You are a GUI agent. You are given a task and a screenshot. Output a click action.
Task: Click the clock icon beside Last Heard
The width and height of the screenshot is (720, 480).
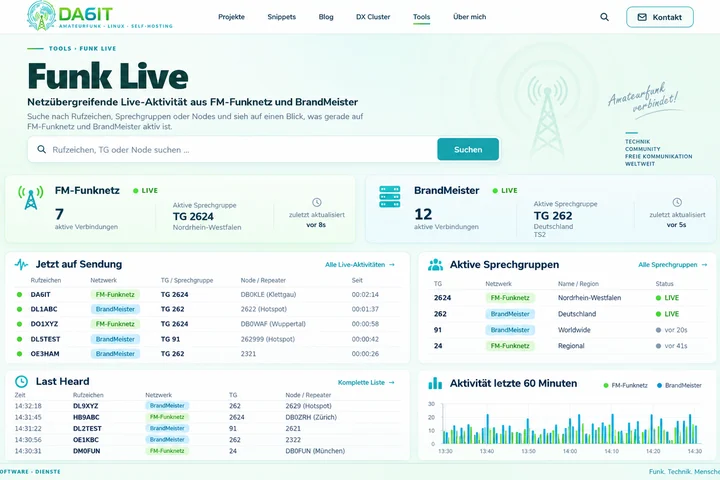(21, 381)
